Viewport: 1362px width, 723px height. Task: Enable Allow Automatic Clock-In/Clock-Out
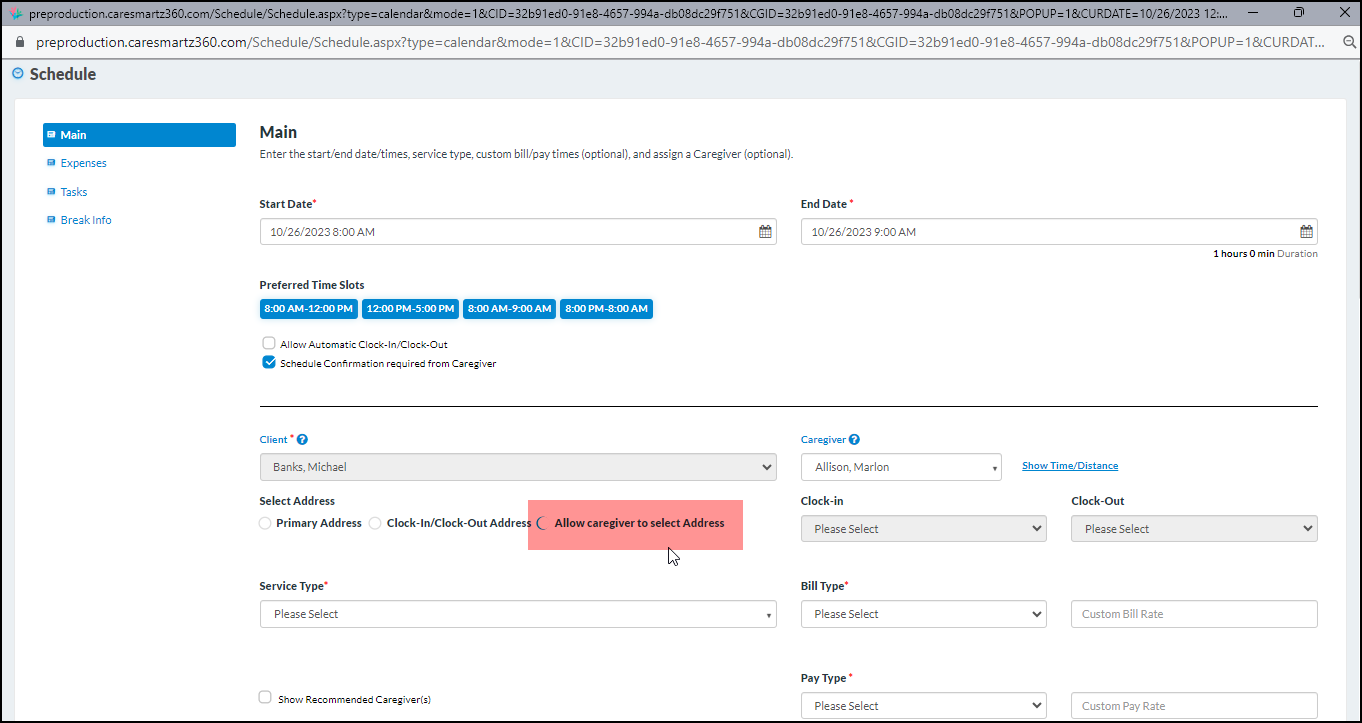tap(268, 342)
